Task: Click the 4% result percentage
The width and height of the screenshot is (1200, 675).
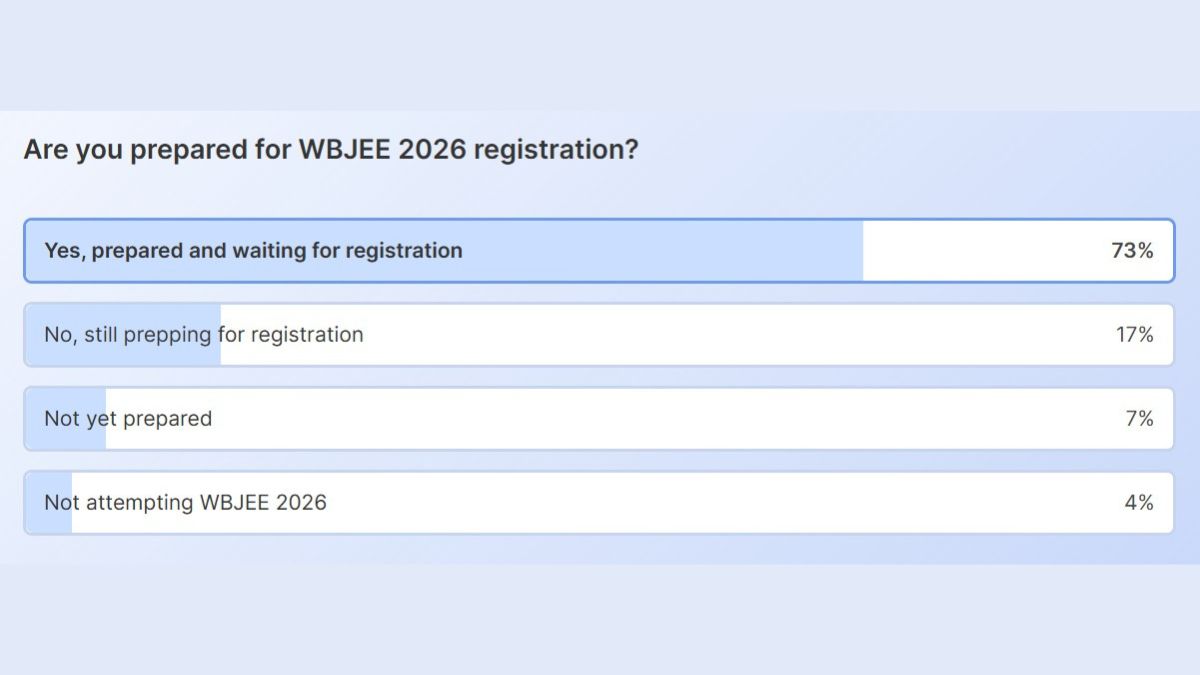Action: click(x=1138, y=502)
